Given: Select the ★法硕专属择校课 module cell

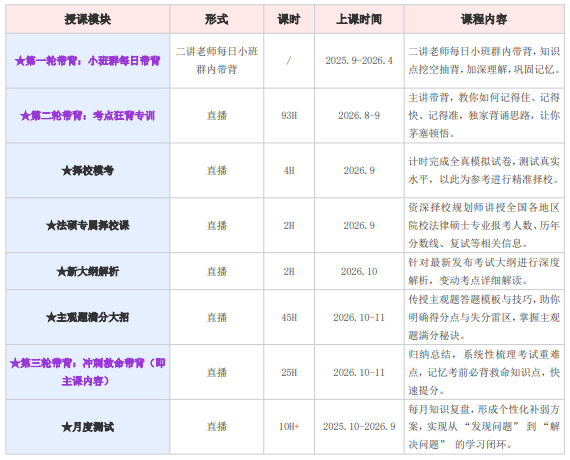Looking at the screenshot, I should [88, 225].
